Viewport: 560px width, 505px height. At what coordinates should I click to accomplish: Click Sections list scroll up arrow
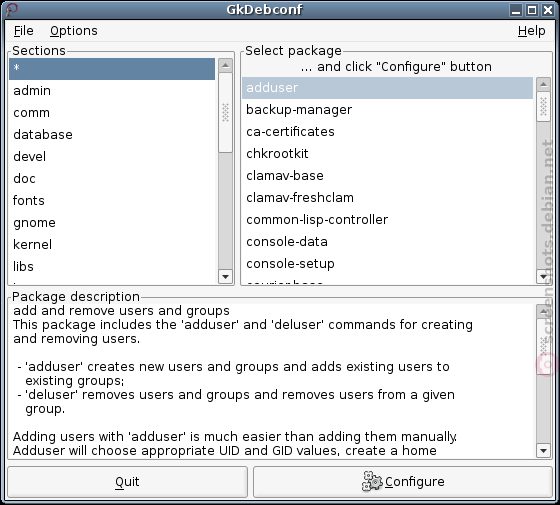pyautogui.click(x=225, y=65)
